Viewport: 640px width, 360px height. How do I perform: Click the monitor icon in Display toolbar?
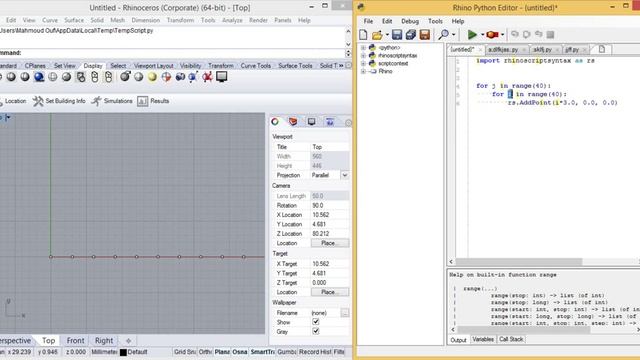(222, 77)
